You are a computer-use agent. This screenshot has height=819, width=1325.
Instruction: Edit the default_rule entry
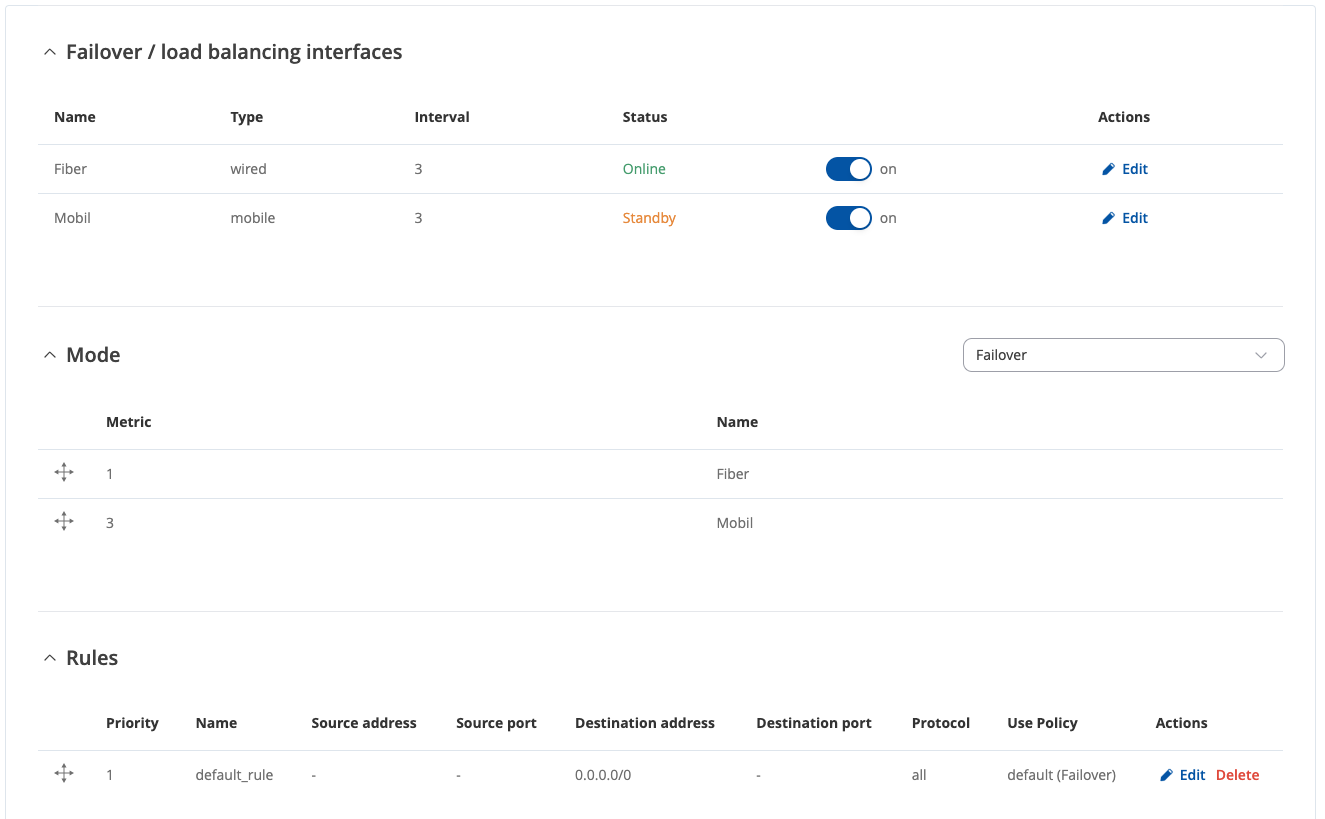(1193, 775)
